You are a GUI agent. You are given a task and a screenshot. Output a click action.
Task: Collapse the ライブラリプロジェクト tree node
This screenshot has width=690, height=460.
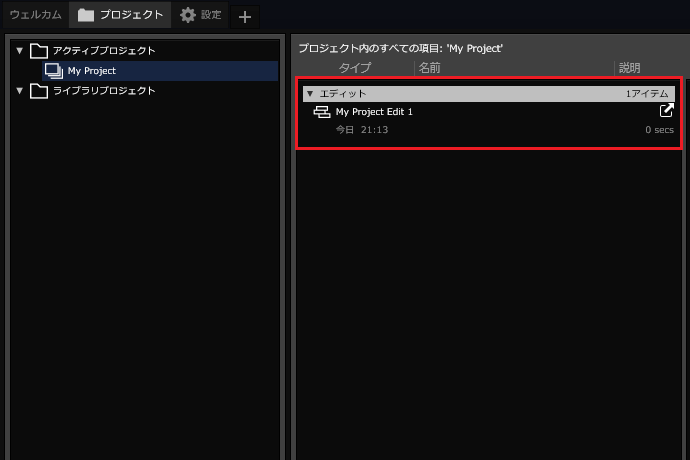[x=19, y=91]
